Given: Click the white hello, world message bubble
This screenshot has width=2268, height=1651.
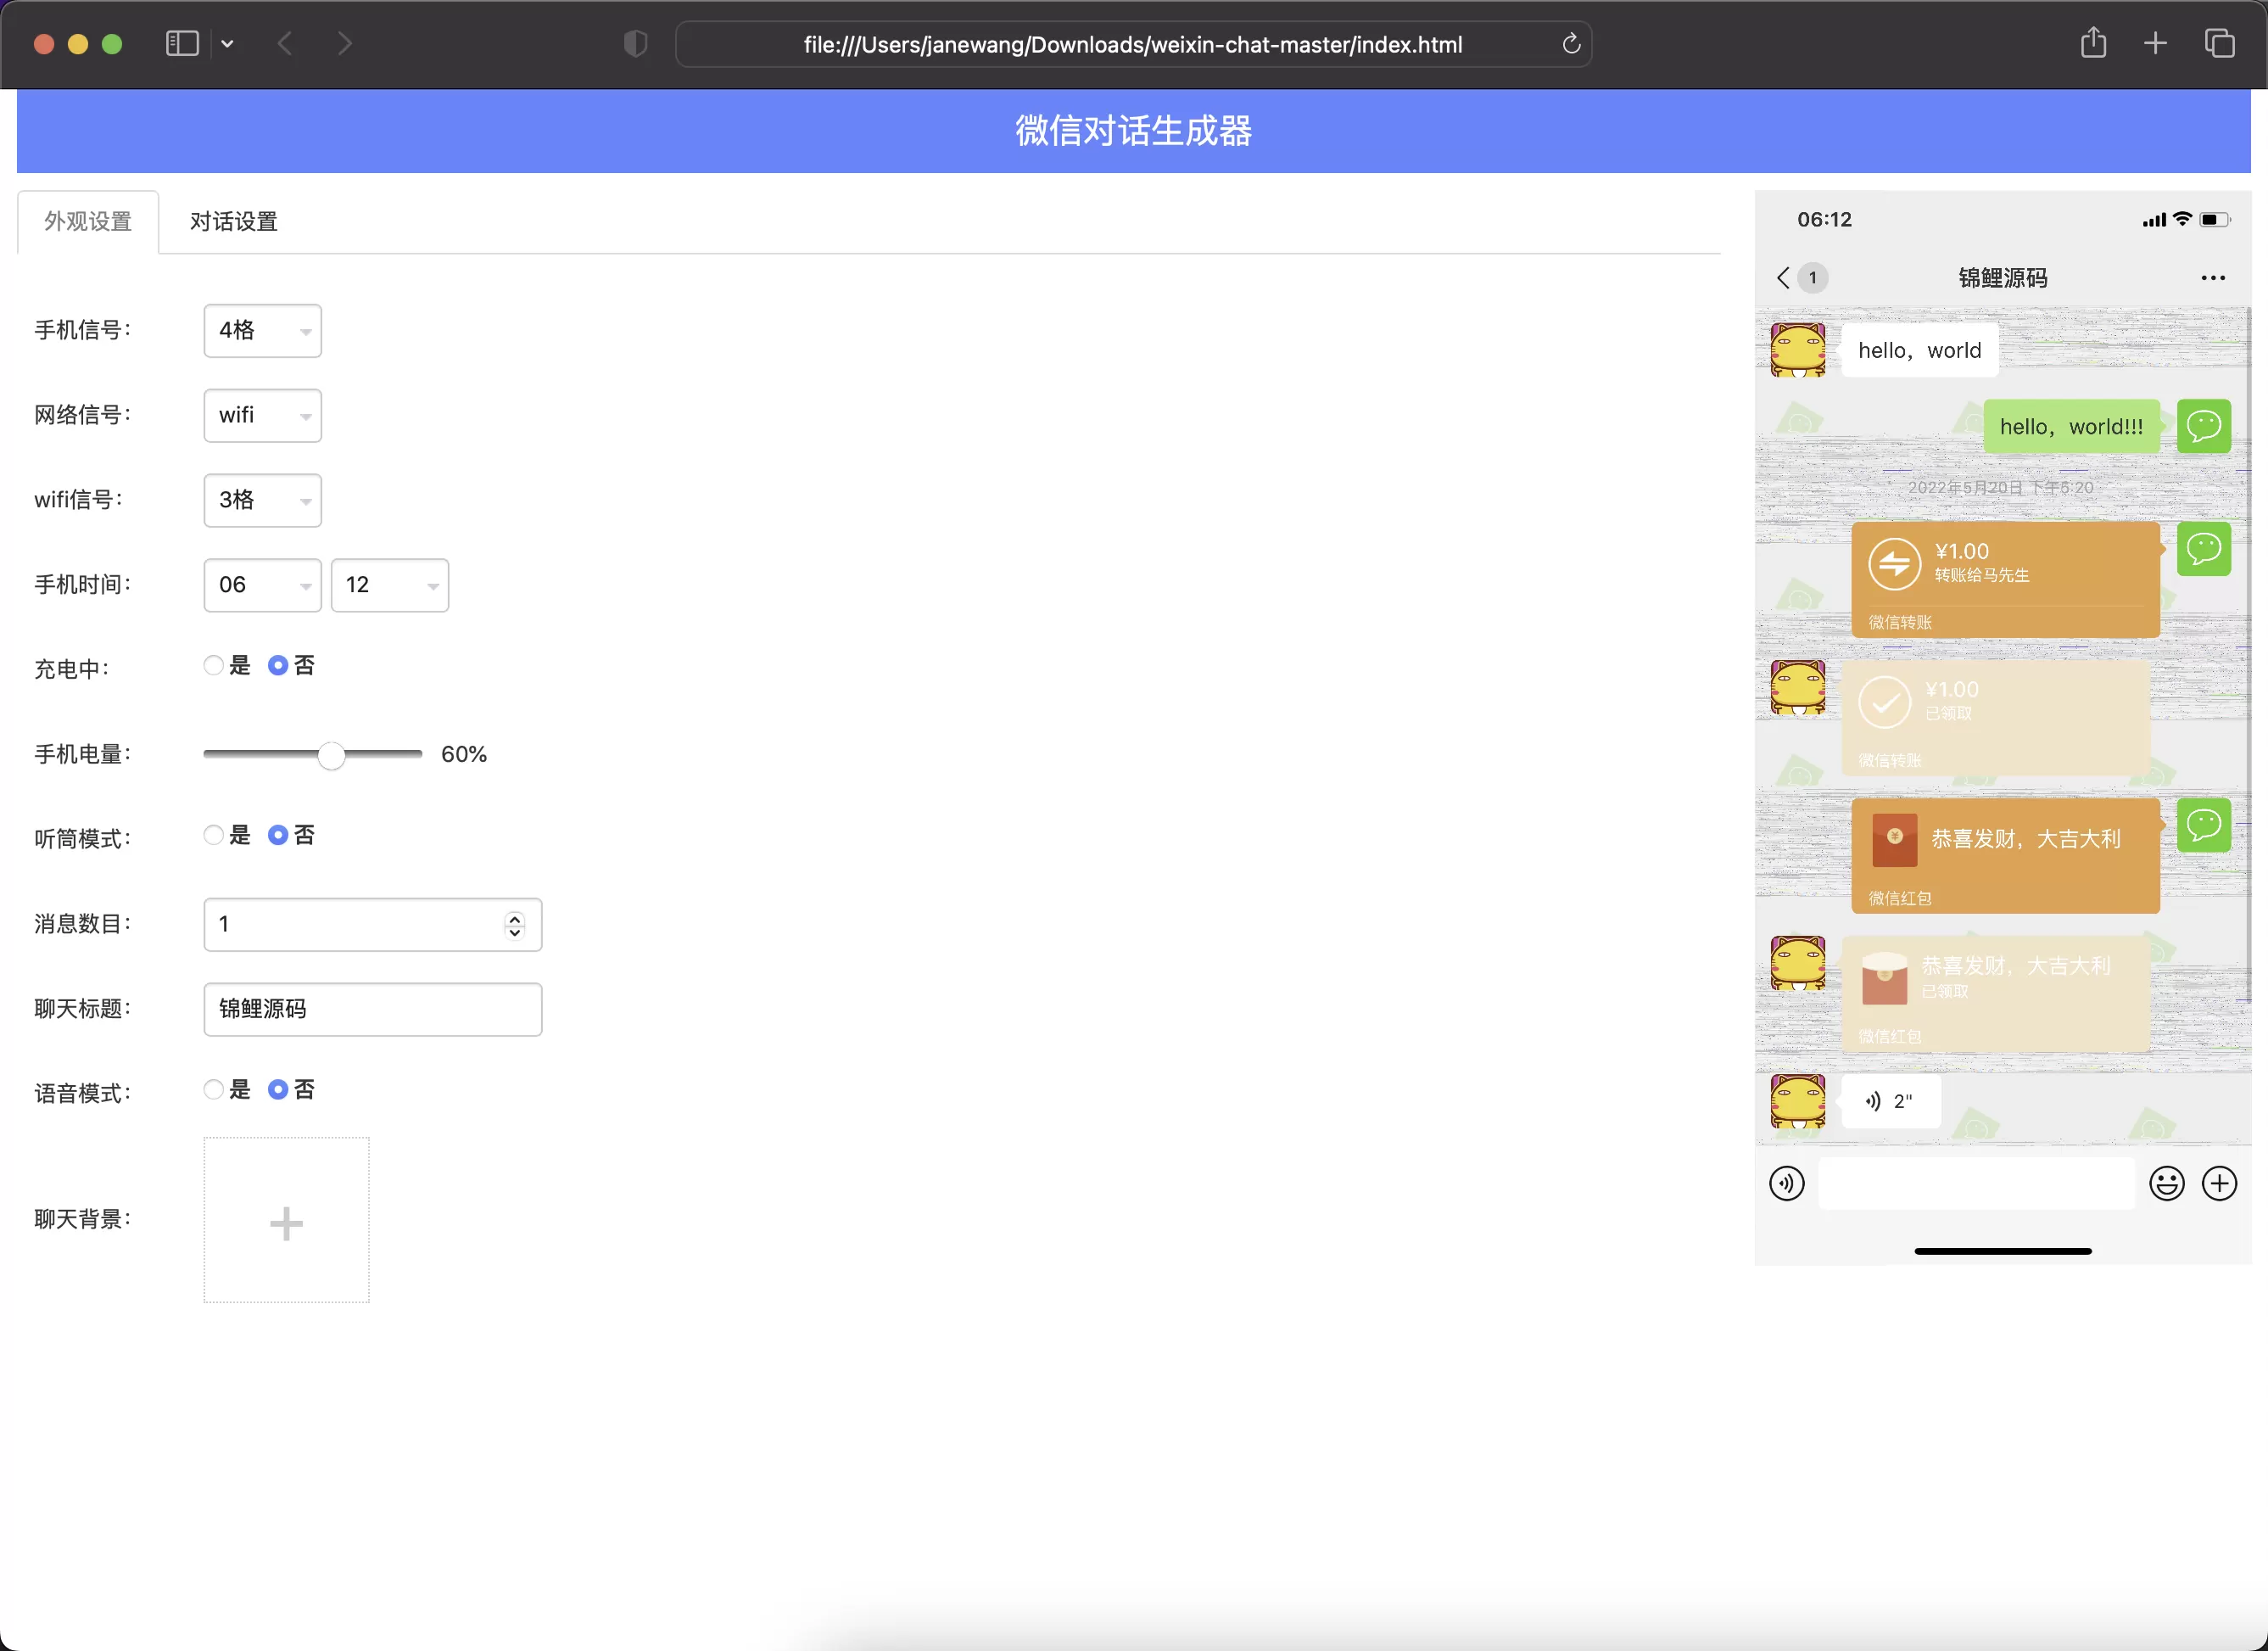Looking at the screenshot, I should pos(1919,351).
